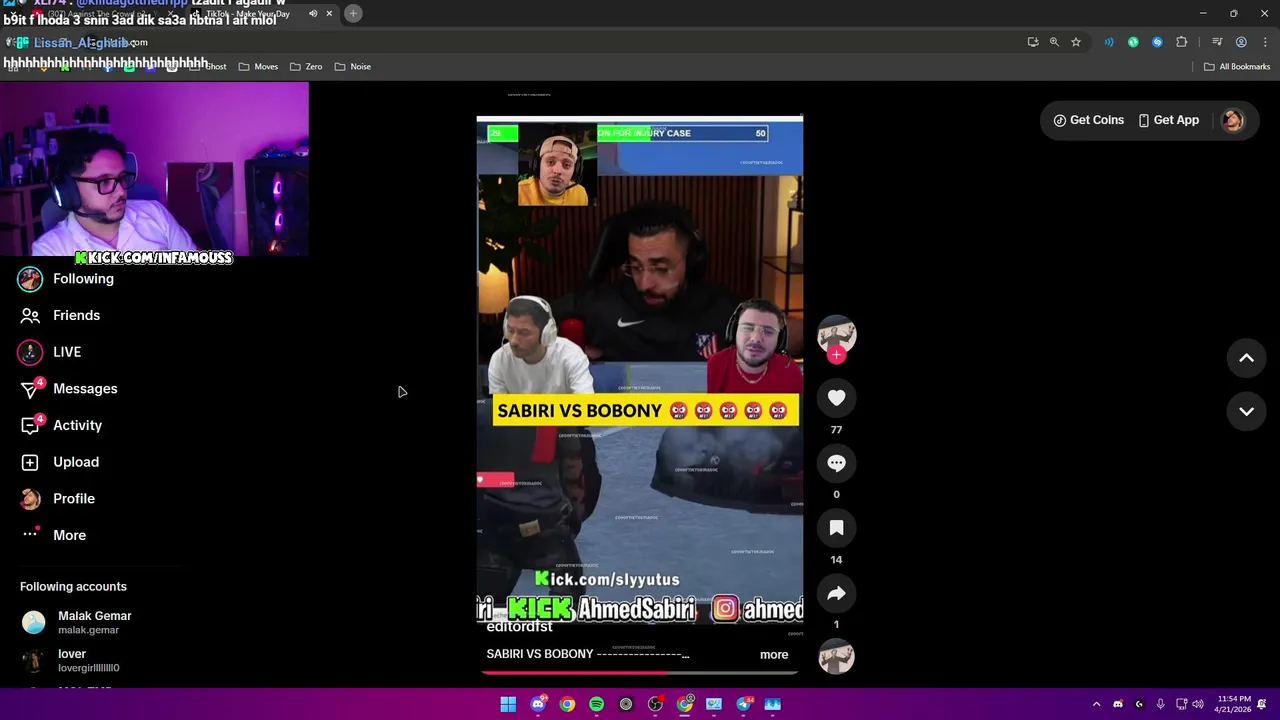The height and width of the screenshot is (720, 1280).
Task: Open lover following account
Action: pyautogui.click(x=70, y=660)
